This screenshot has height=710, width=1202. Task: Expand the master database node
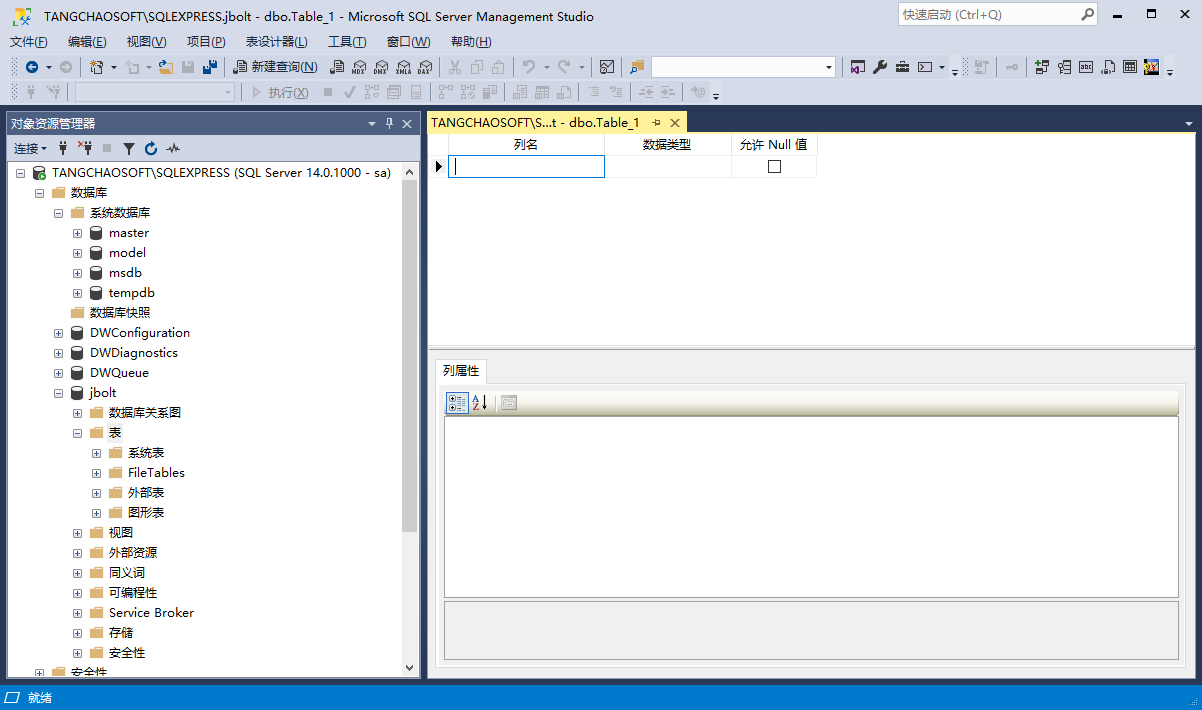[77, 233]
